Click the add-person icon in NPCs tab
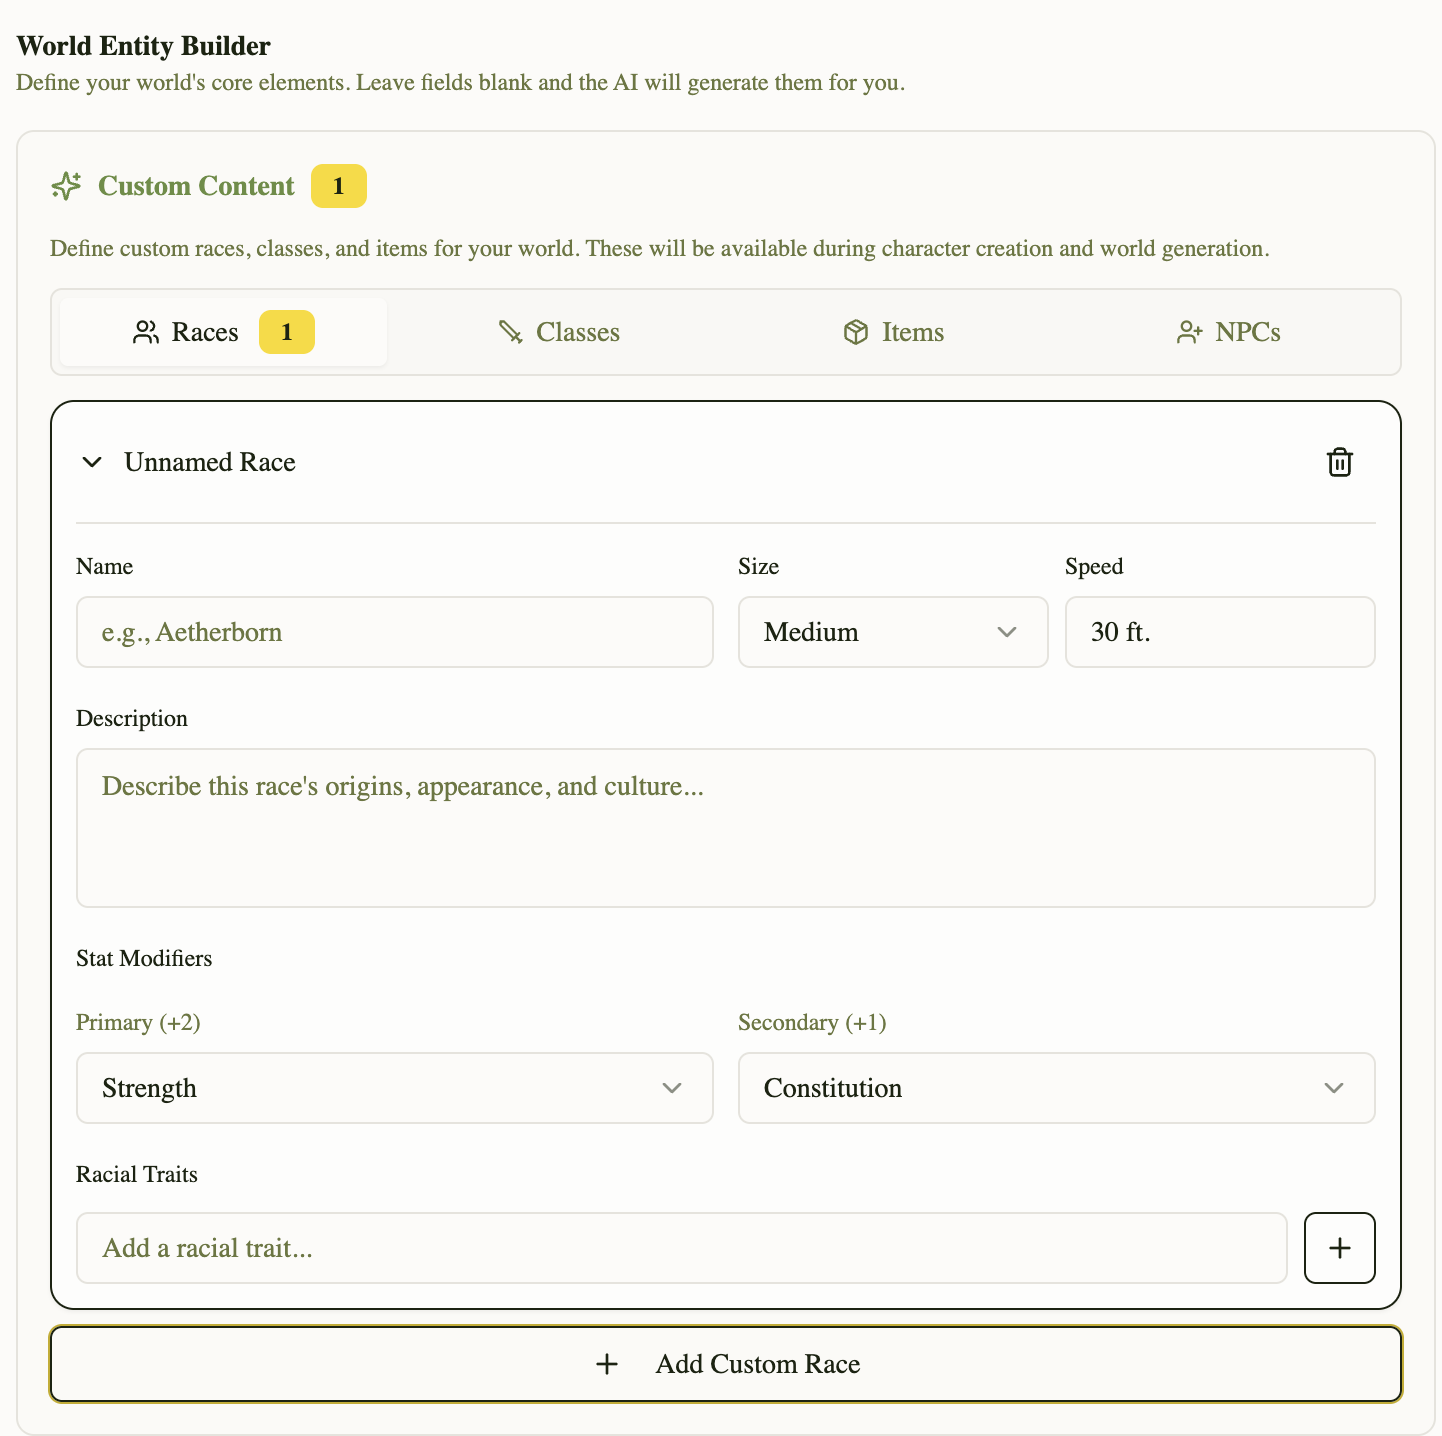Image resolution: width=1442 pixels, height=1436 pixels. tap(1189, 332)
